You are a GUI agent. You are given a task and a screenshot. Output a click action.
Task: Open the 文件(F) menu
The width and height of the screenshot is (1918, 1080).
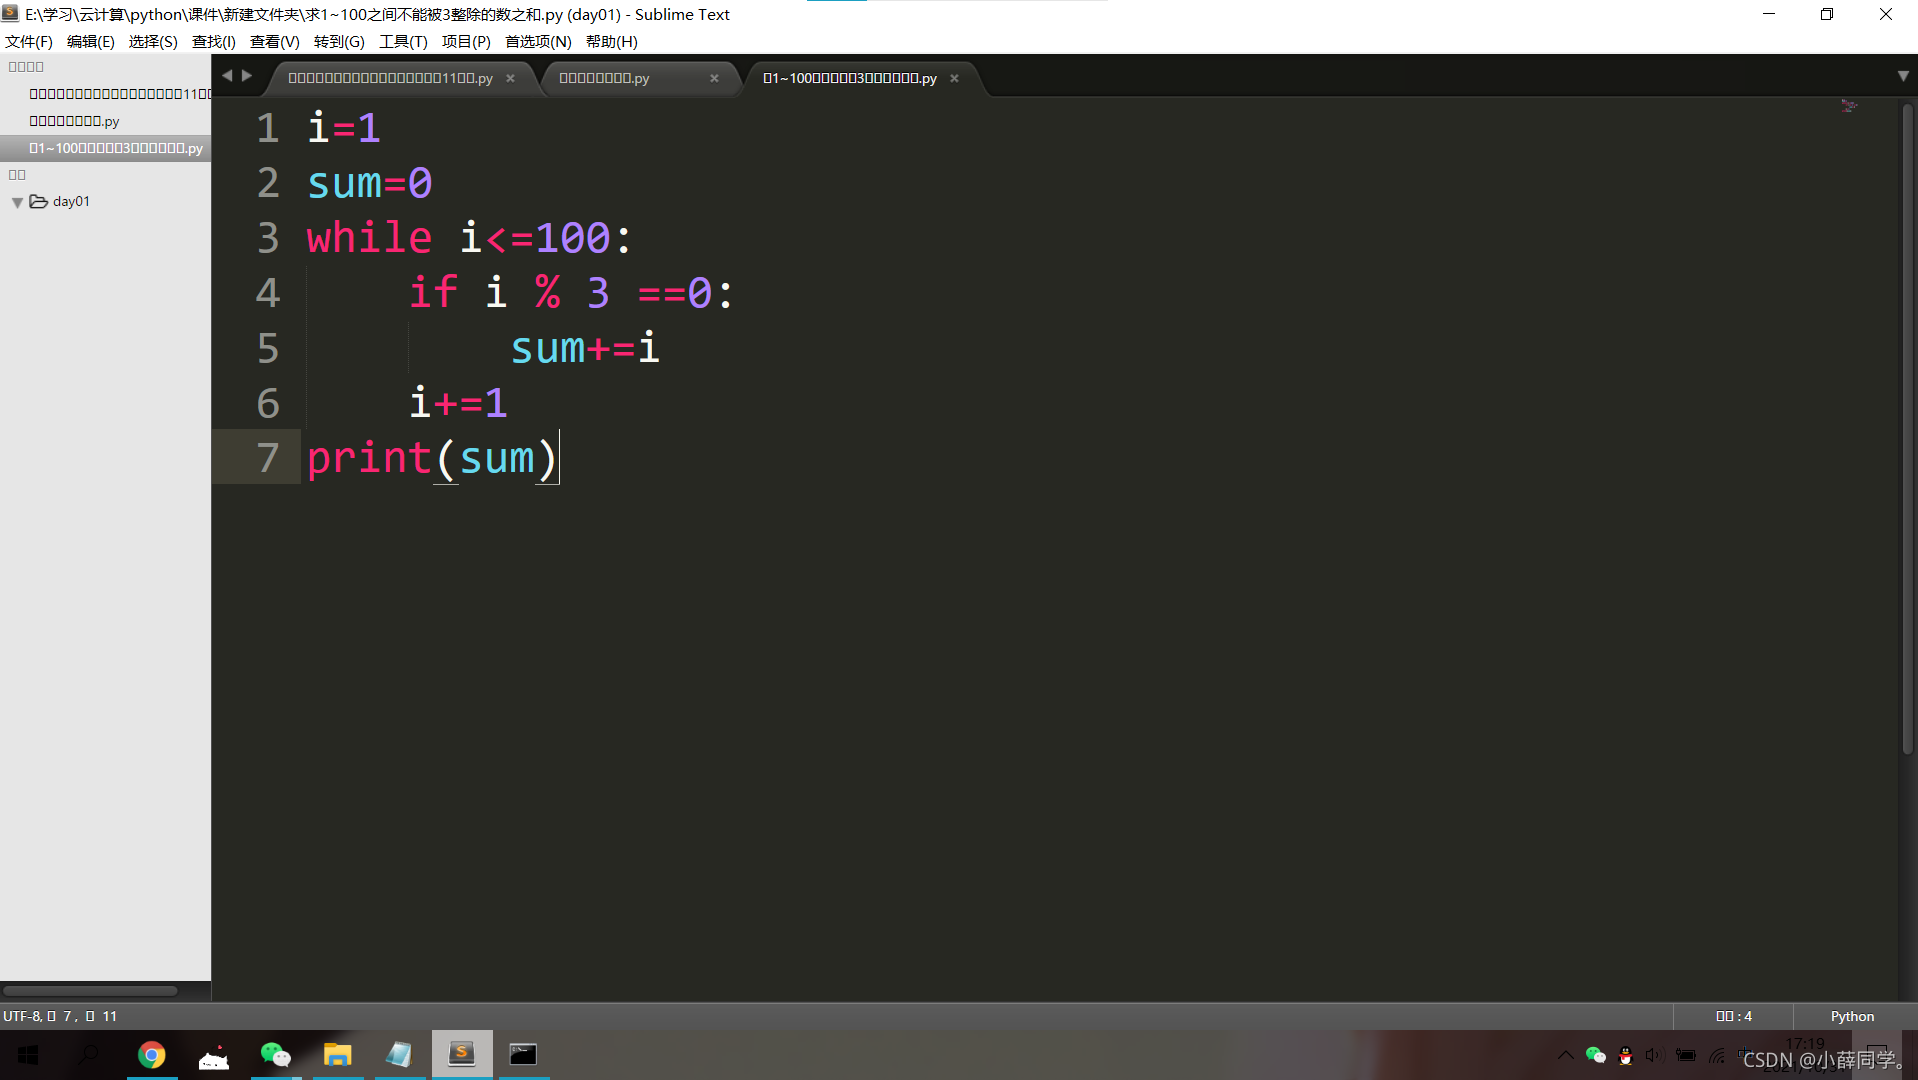pos(28,41)
